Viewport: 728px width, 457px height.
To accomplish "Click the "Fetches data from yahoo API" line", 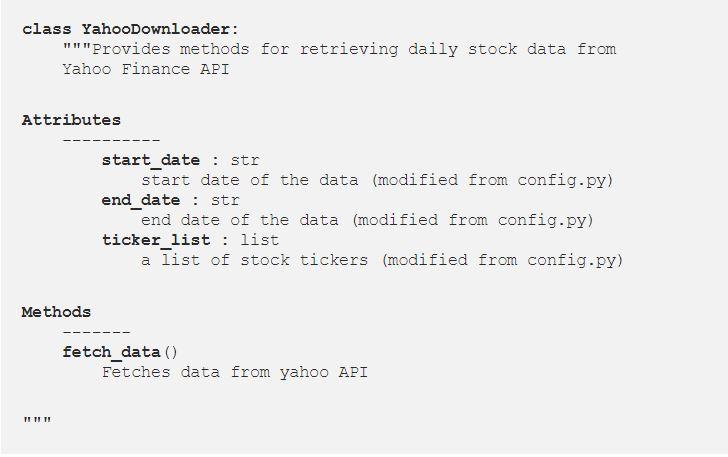I will (235, 372).
